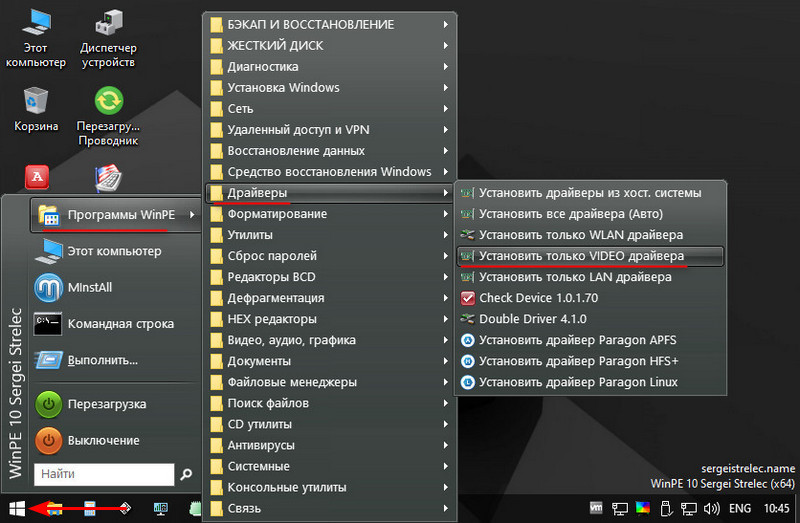Image resolution: width=800 pixels, height=523 pixels.
Task: Open the Антивирусы folder
Action: [330, 445]
